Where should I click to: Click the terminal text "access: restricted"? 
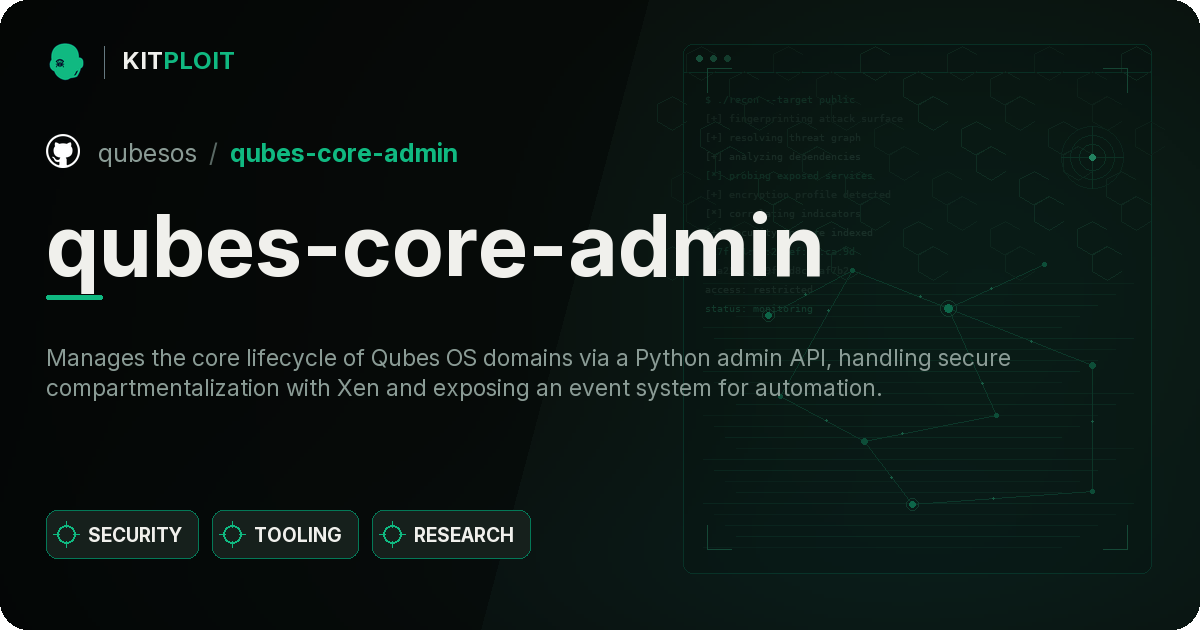coord(759,290)
